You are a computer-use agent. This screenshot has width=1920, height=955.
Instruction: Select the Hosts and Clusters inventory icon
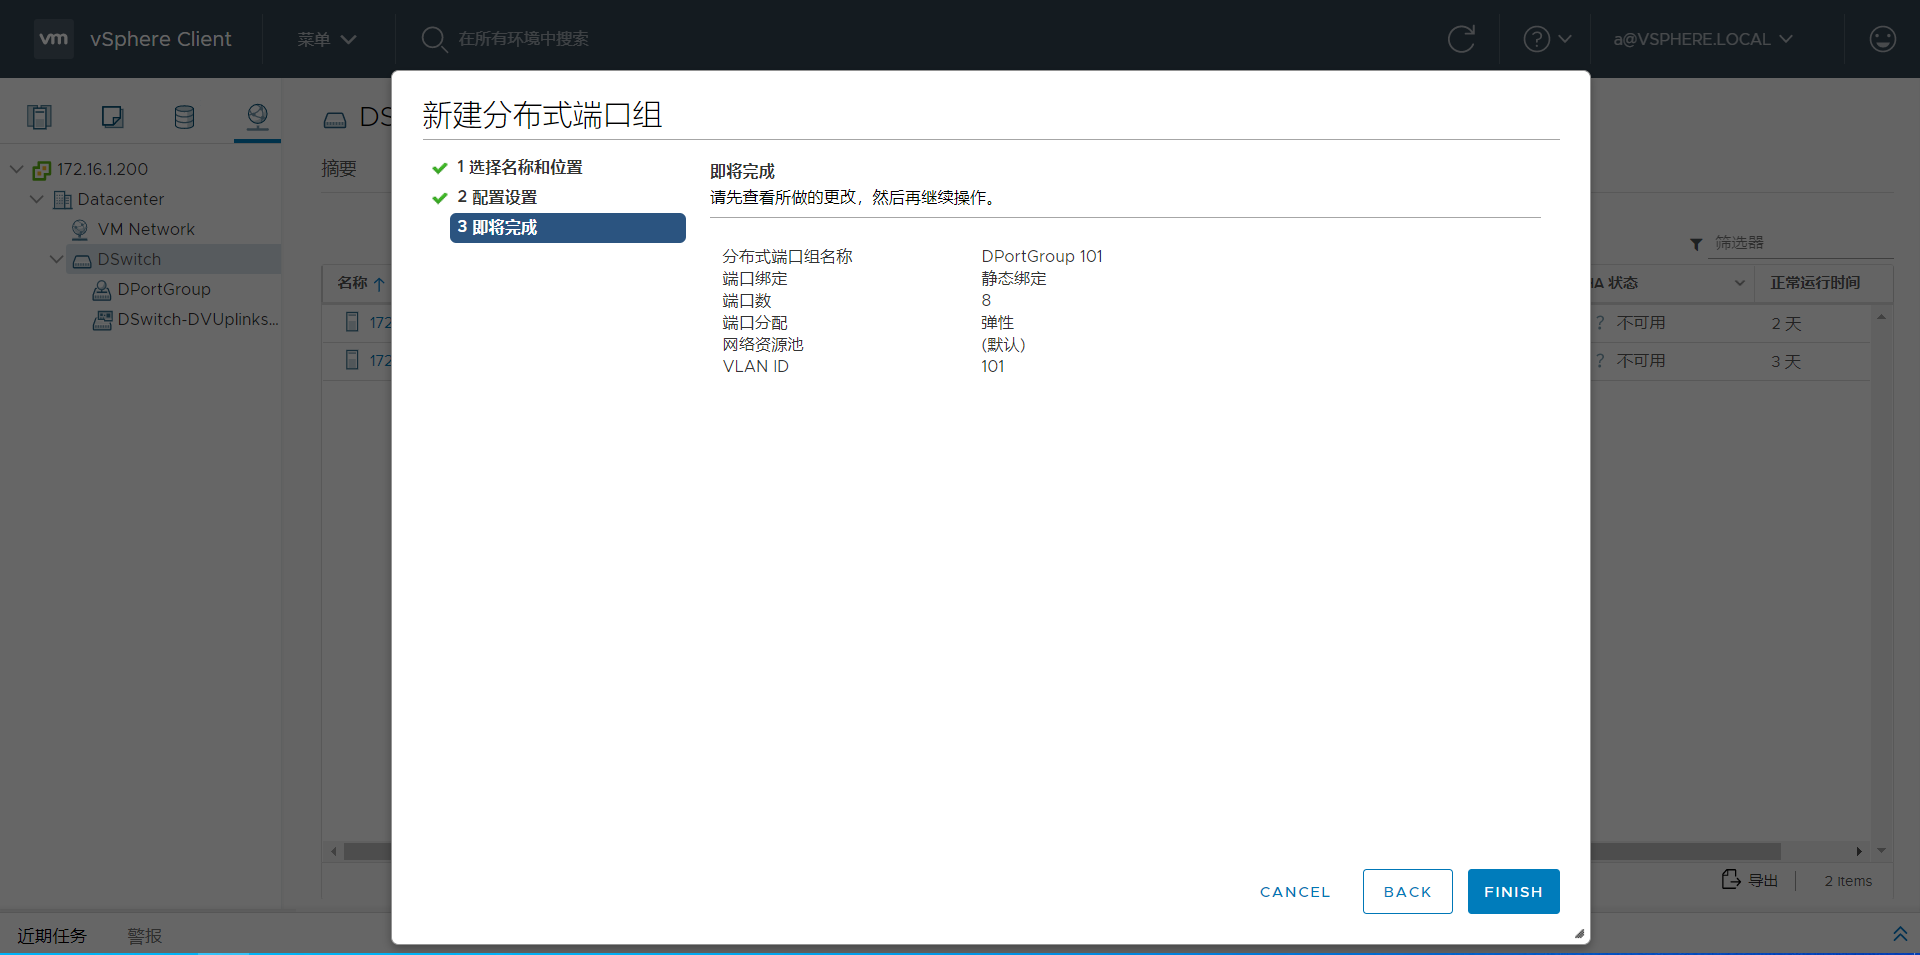coord(40,116)
